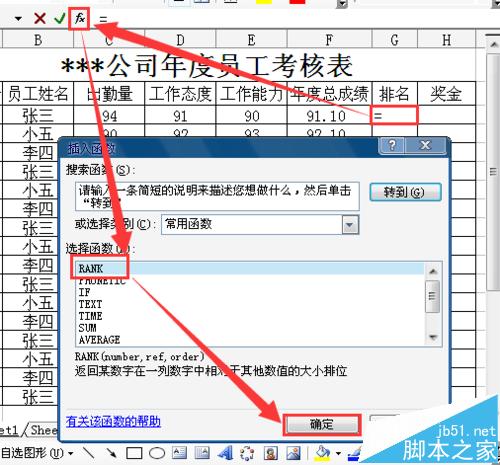Select TEXT in the function list
The width and height of the screenshot is (500, 465).
tap(249, 304)
